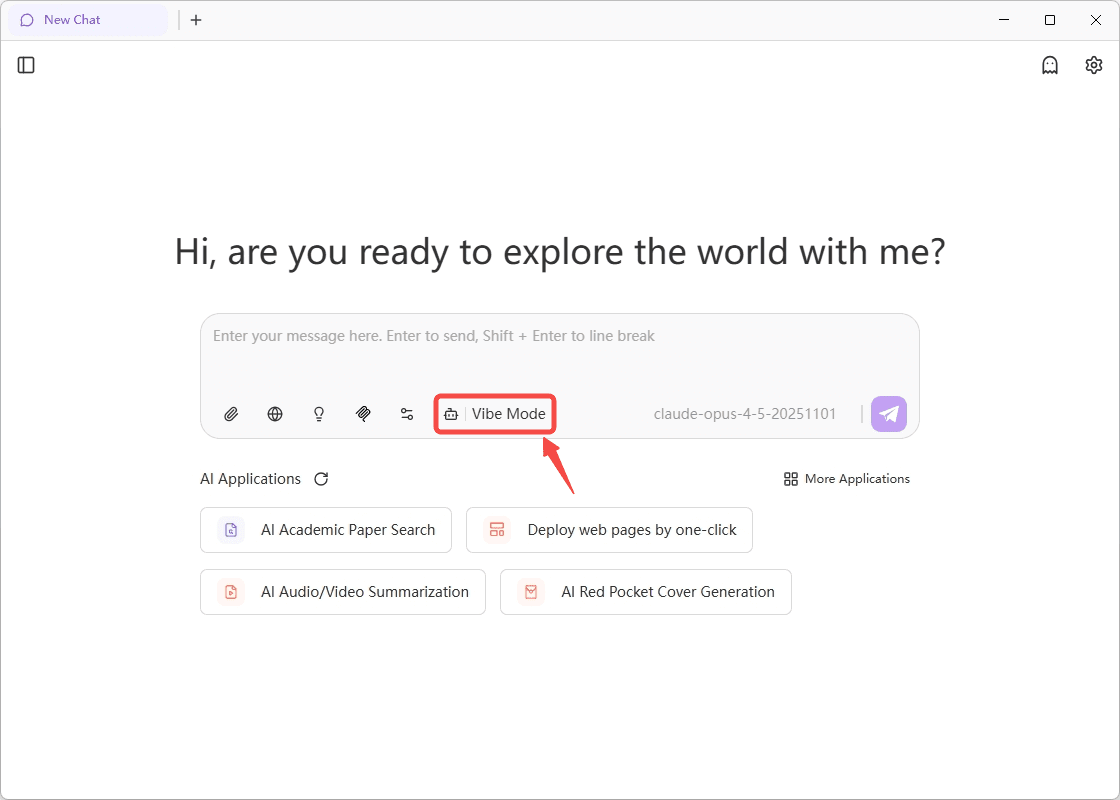Open AI Red Pocket Cover Generation

(x=646, y=592)
